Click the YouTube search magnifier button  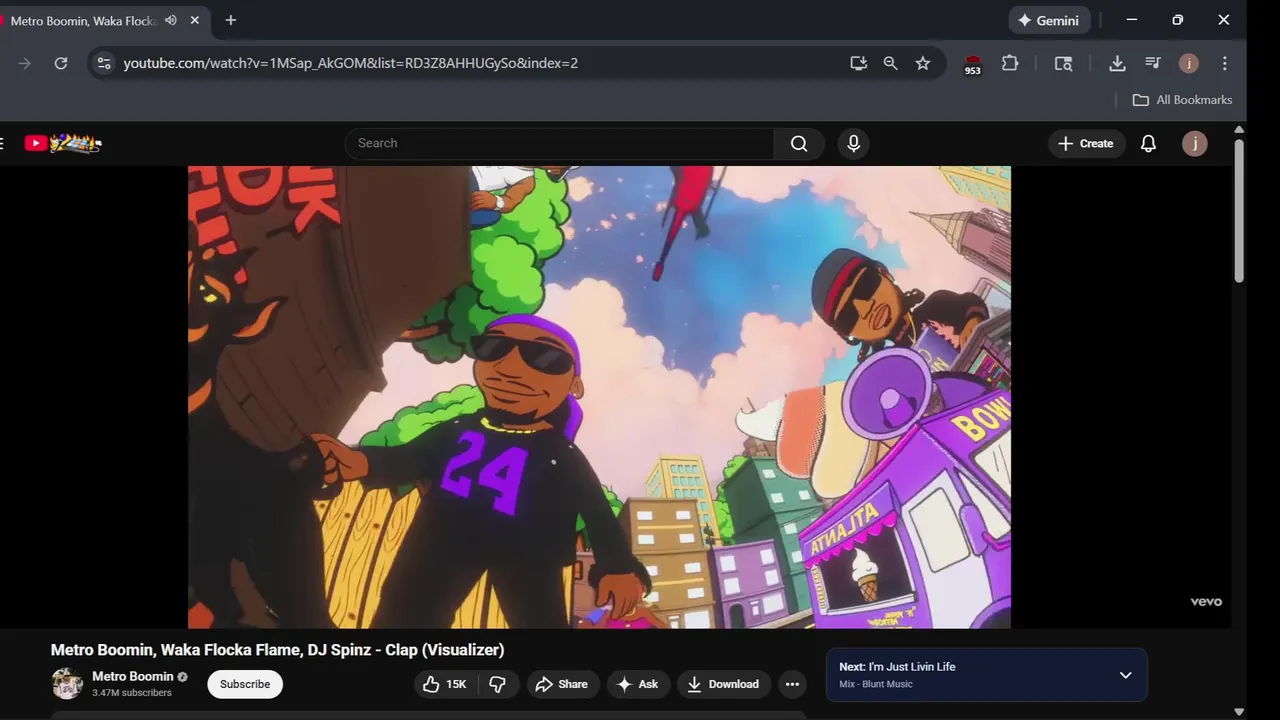tap(799, 143)
